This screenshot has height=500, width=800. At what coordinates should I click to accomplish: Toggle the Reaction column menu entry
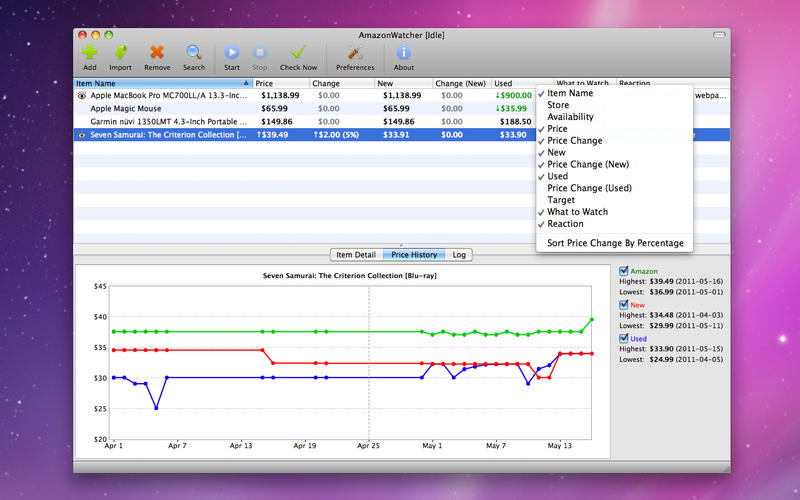click(615, 224)
